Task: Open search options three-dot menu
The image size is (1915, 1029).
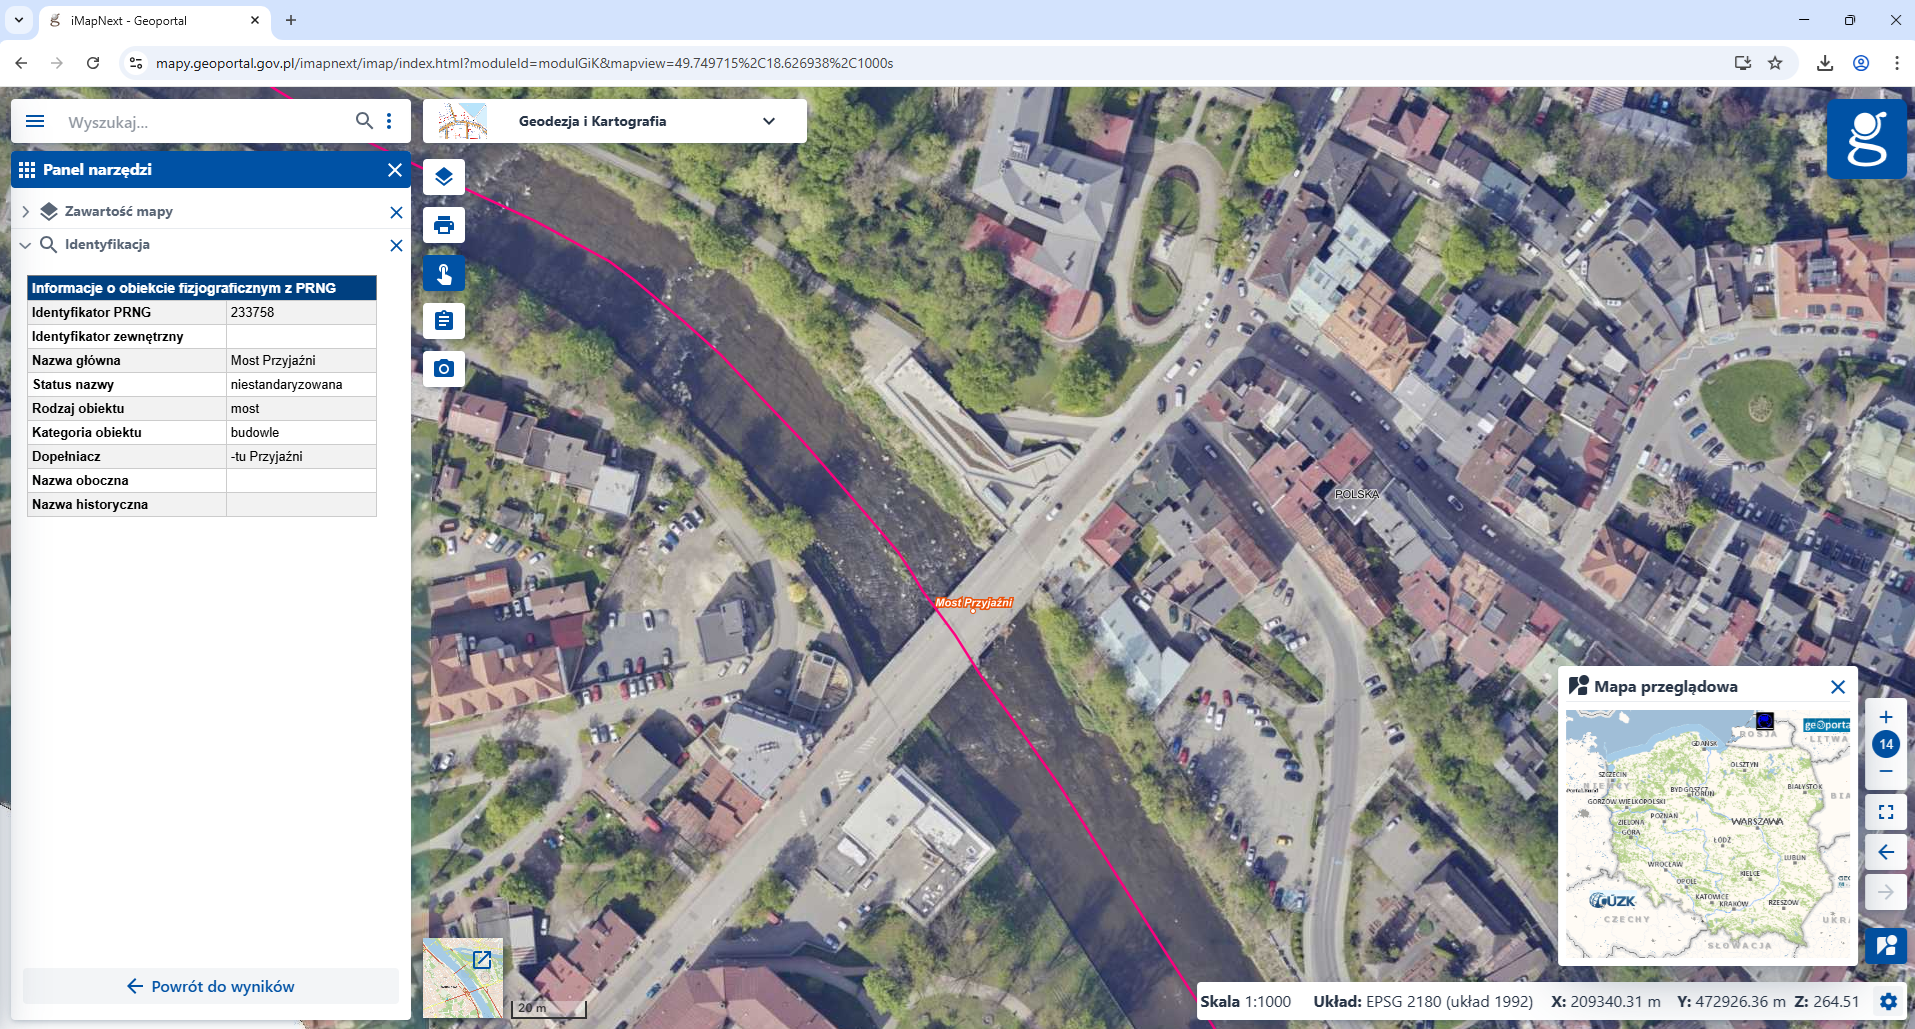Action: (389, 121)
